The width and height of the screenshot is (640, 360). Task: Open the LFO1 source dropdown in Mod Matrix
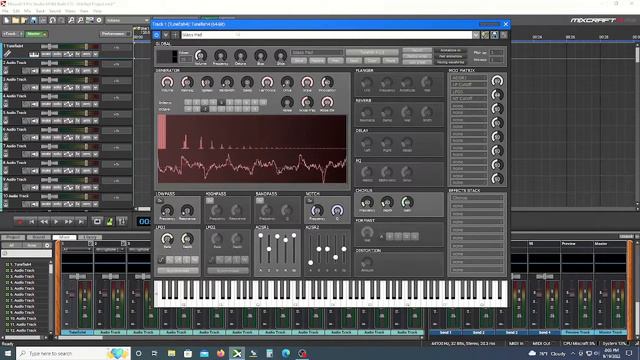[469, 92]
